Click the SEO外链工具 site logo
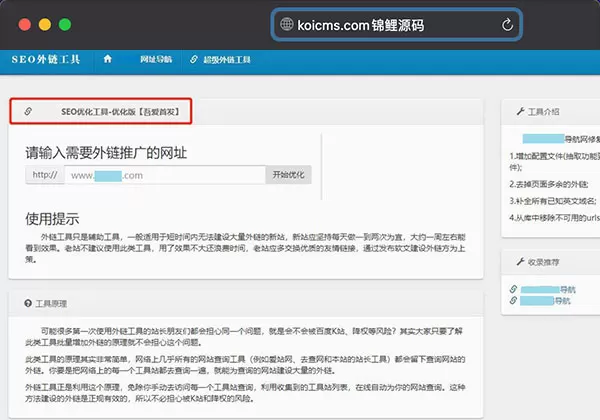 (46, 59)
